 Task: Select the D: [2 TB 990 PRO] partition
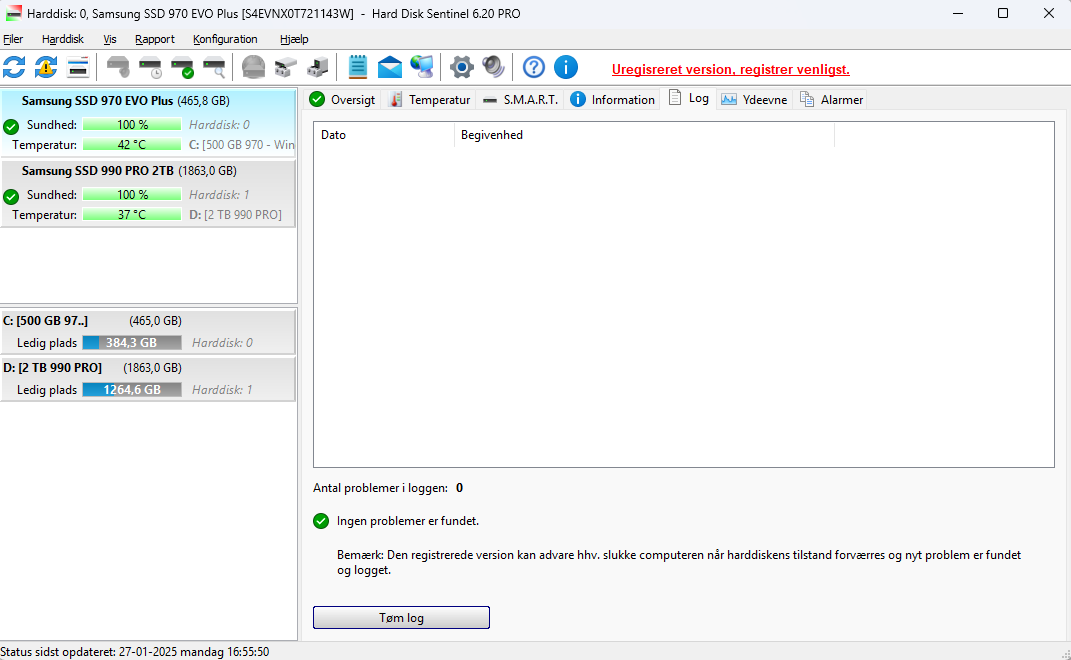point(148,379)
